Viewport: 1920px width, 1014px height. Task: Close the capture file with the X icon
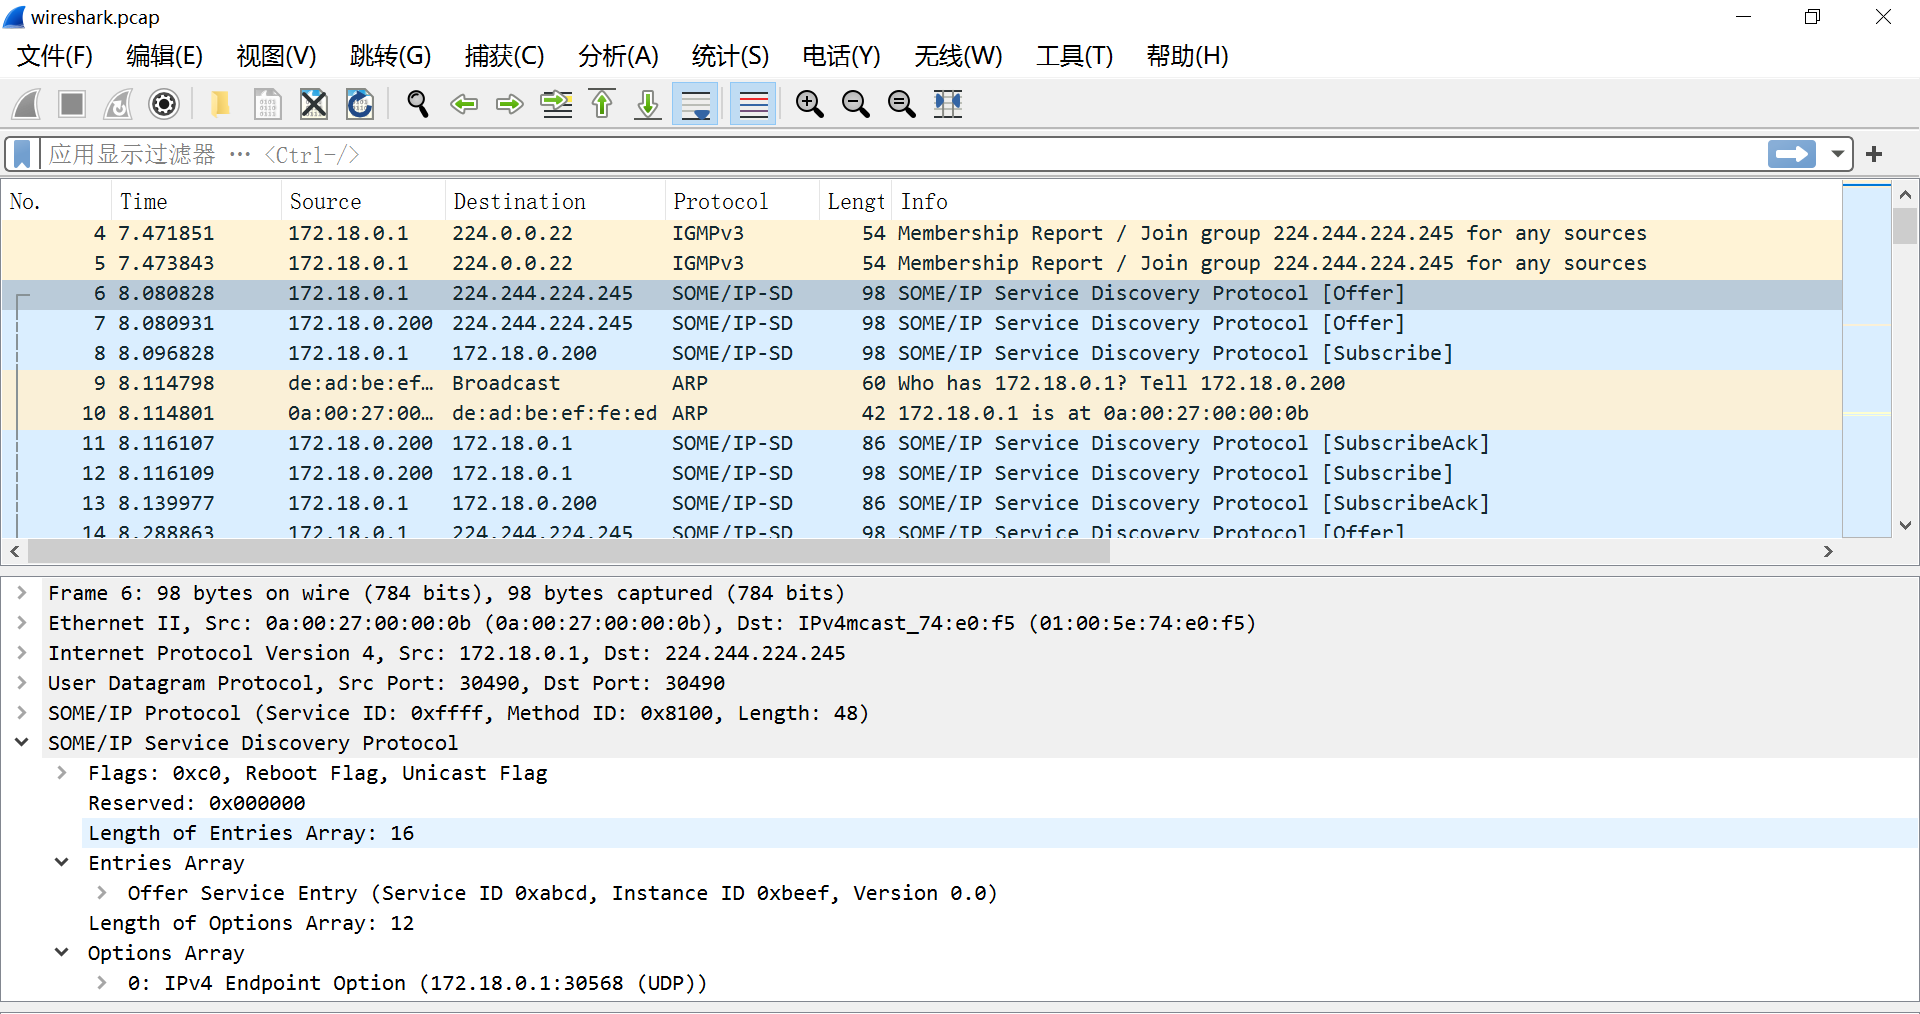(x=314, y=104)
